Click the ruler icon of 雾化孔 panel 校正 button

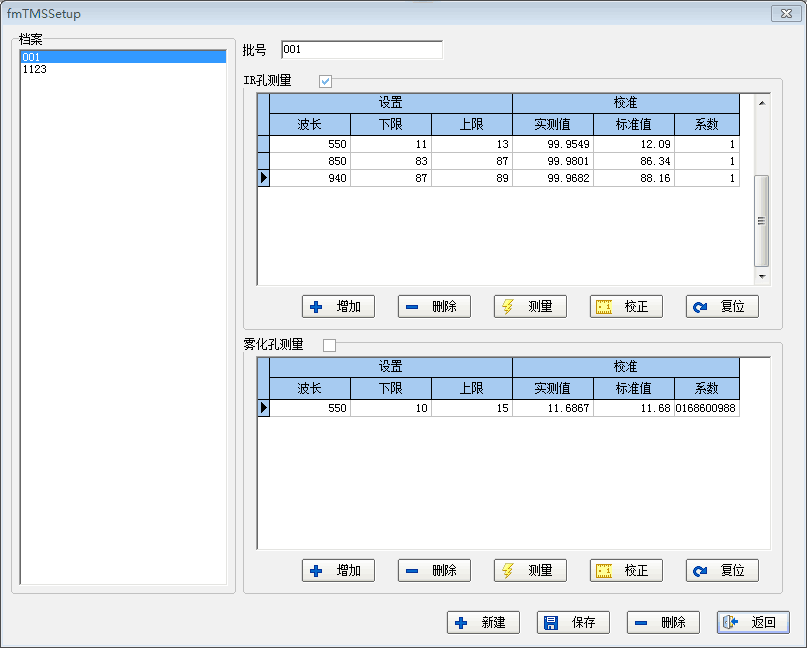click(x=604, y=571)
